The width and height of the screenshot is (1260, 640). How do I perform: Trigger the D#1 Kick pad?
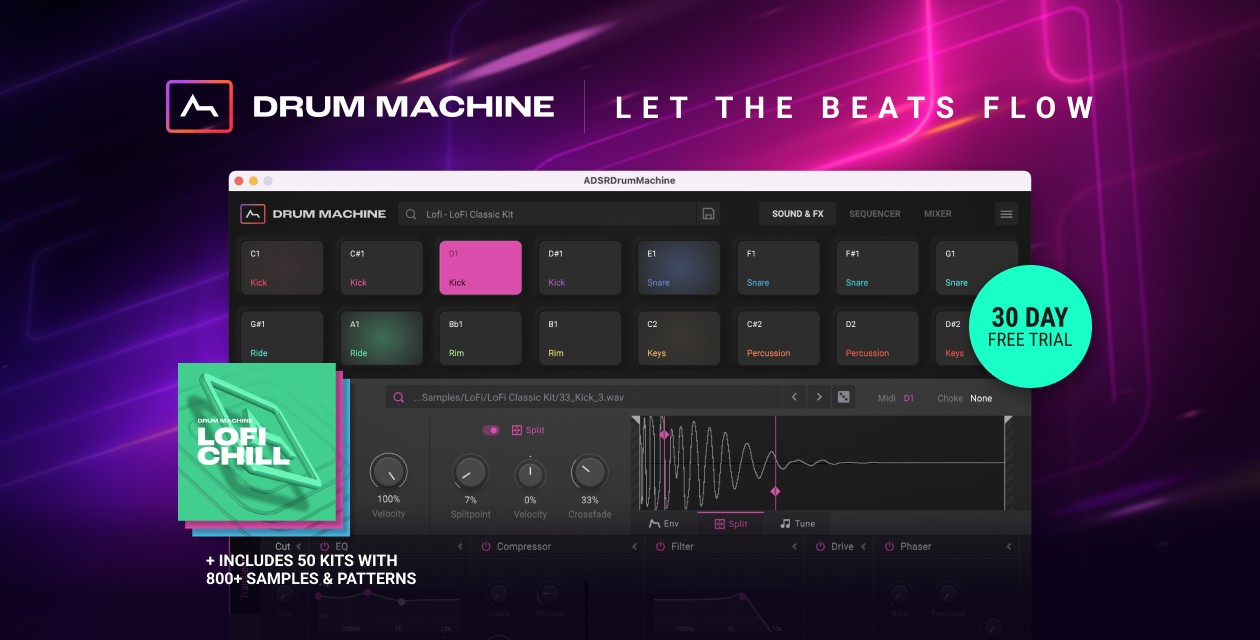click(579, 268)
